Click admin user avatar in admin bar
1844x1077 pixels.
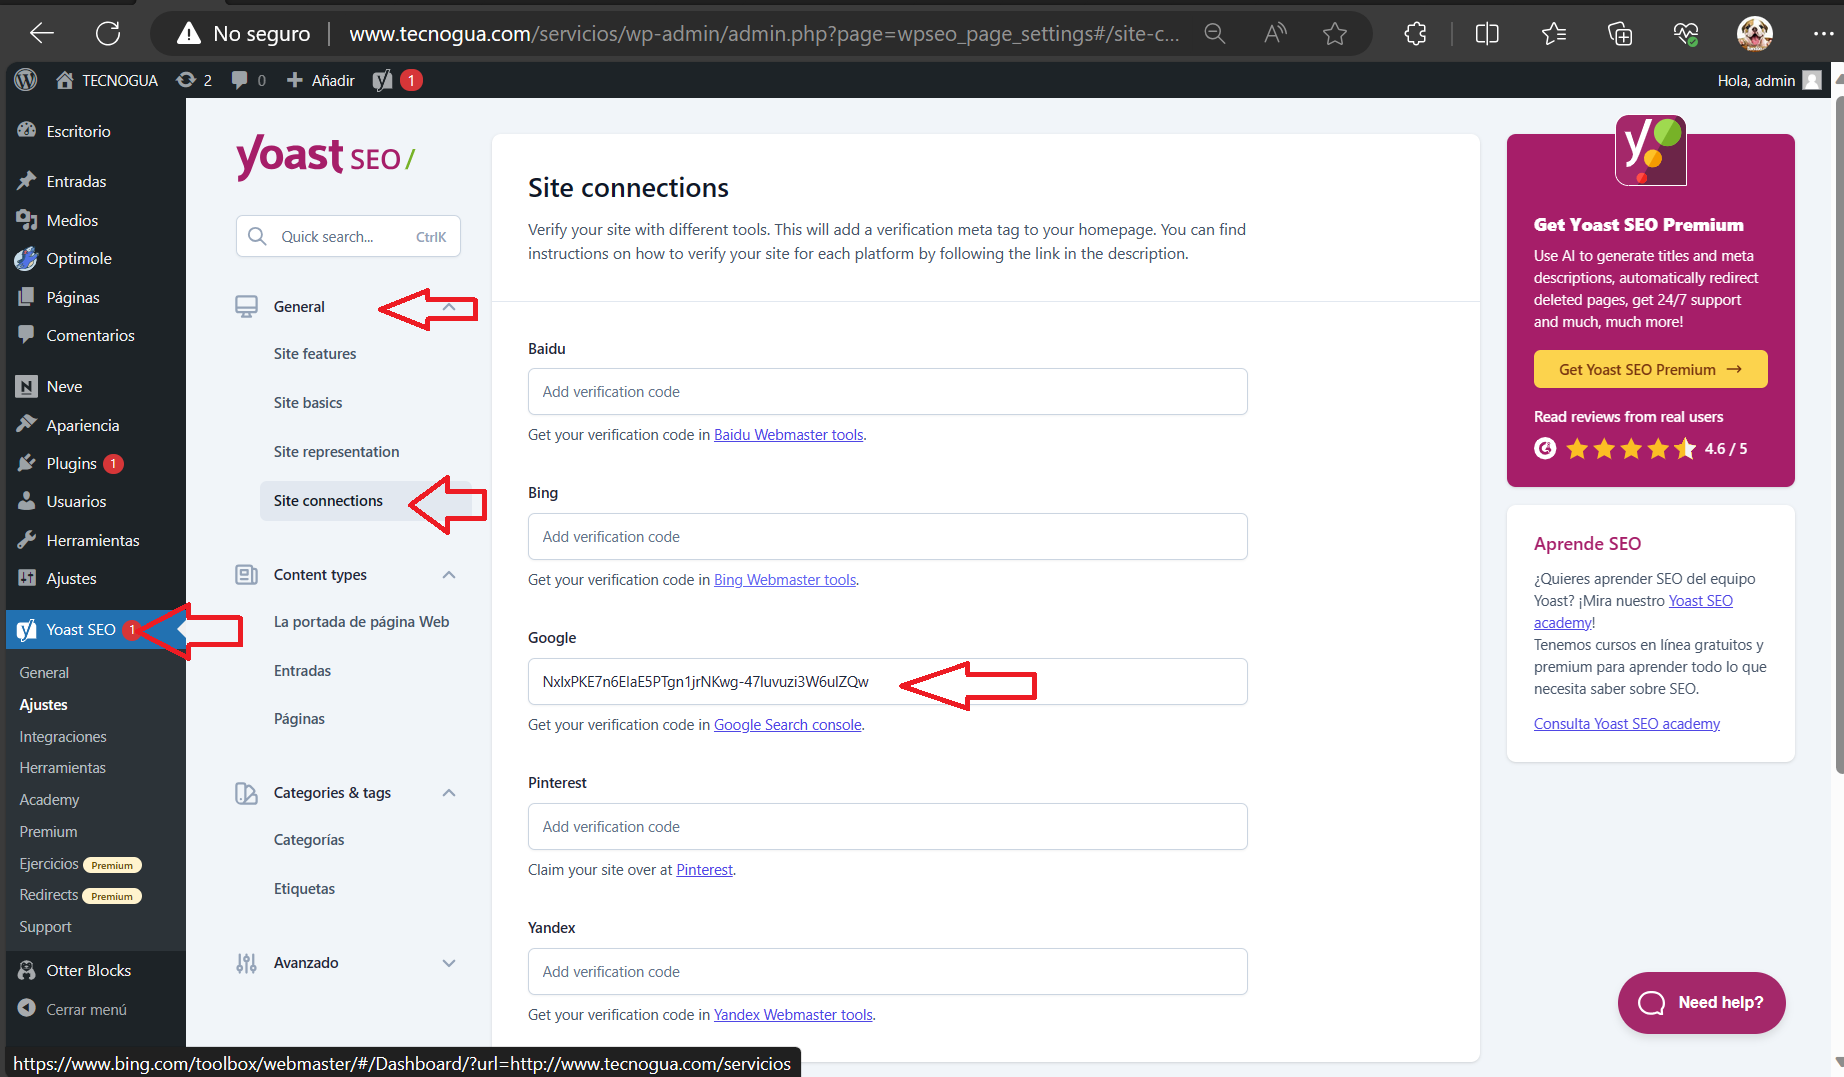click(x=1812, y=80)
